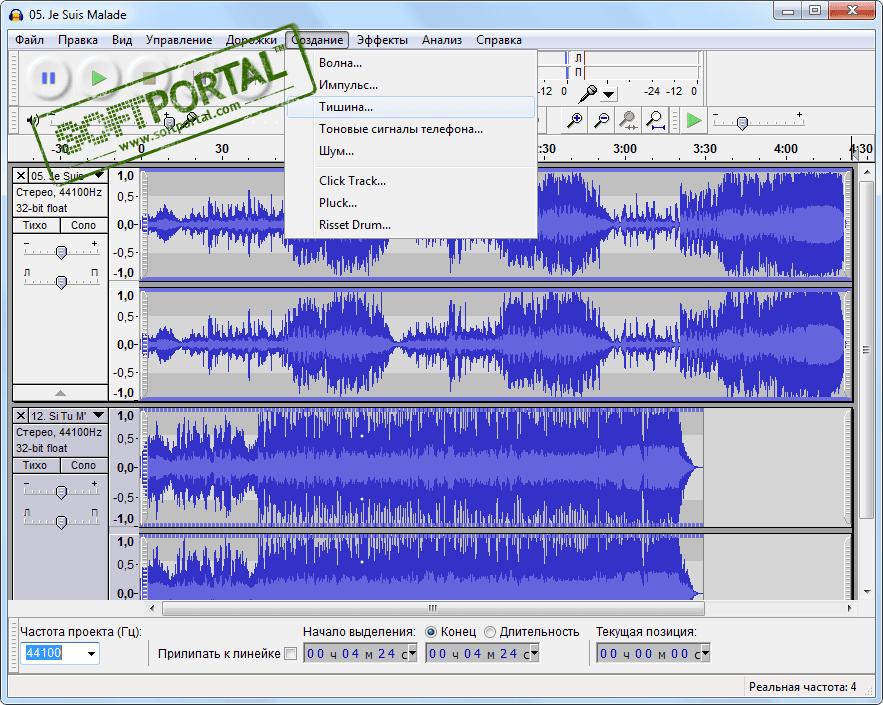883x705 pixels.
Task: Enable the snap to ruler checkbox
Action: pos(291,654)
